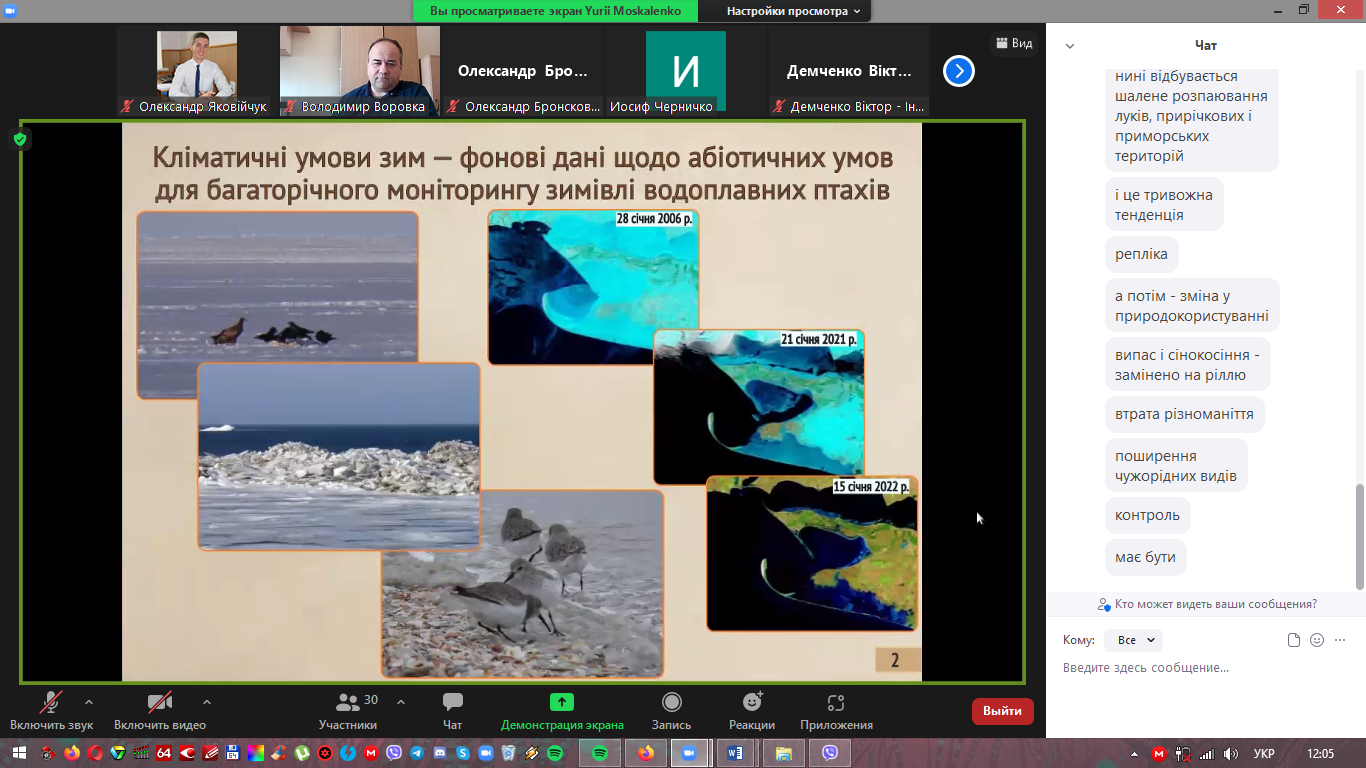Click the attach file icon in chat
The height and width of the screenshot is (768, 1366).
[x=1294, y=640]
